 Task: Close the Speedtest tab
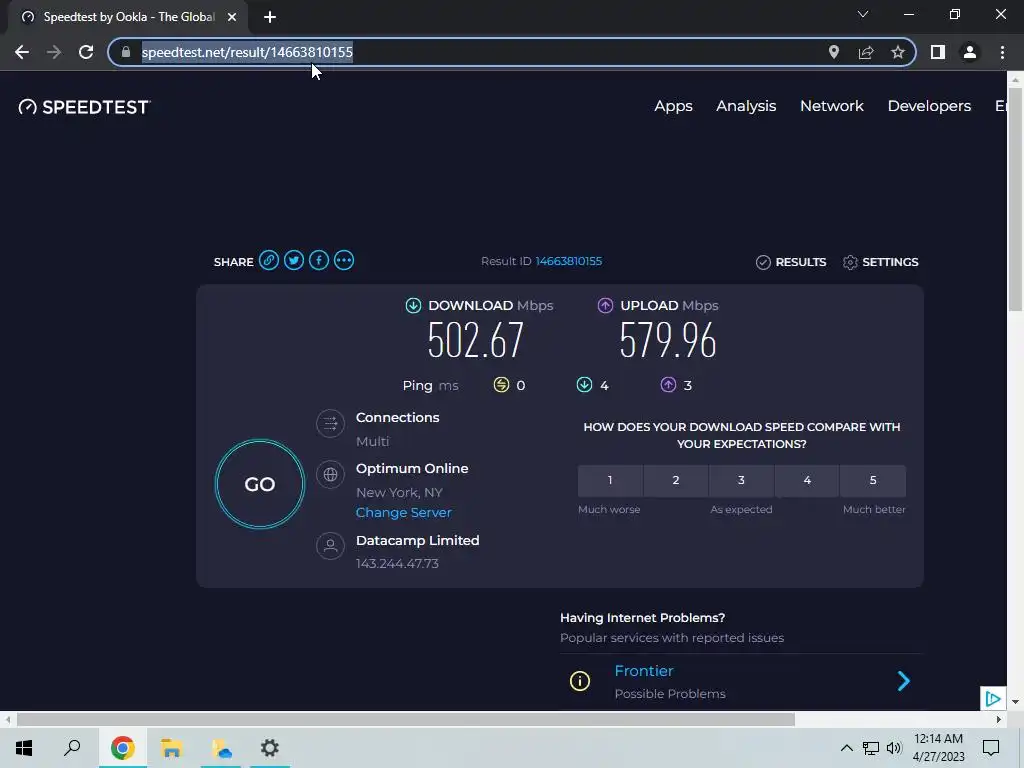pyautogui.click(x=232, y=17)
